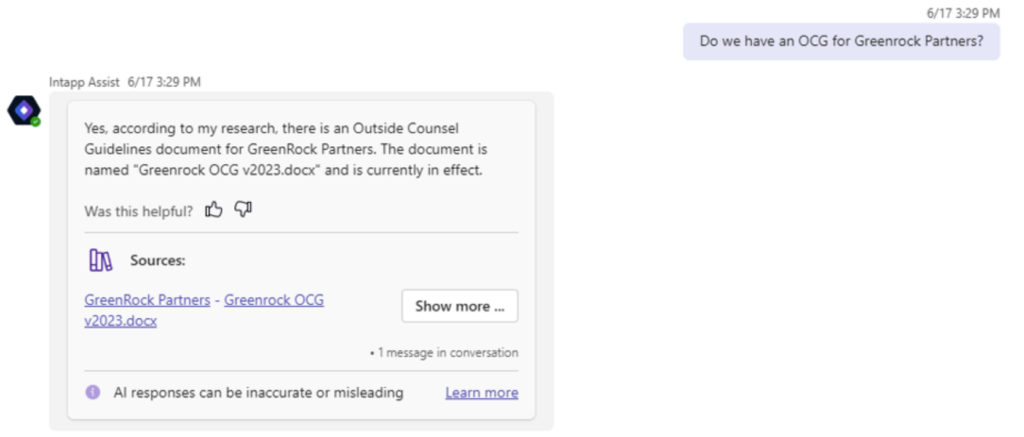Expand sources with Show more button
This screenshot has width=1024, height=437.
pos(459,306)
